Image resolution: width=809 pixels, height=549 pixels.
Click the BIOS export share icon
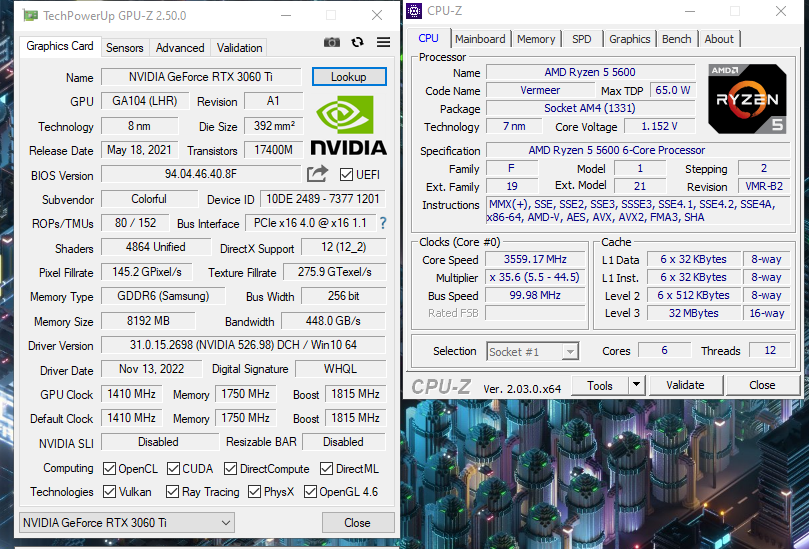tap(317, 174)
